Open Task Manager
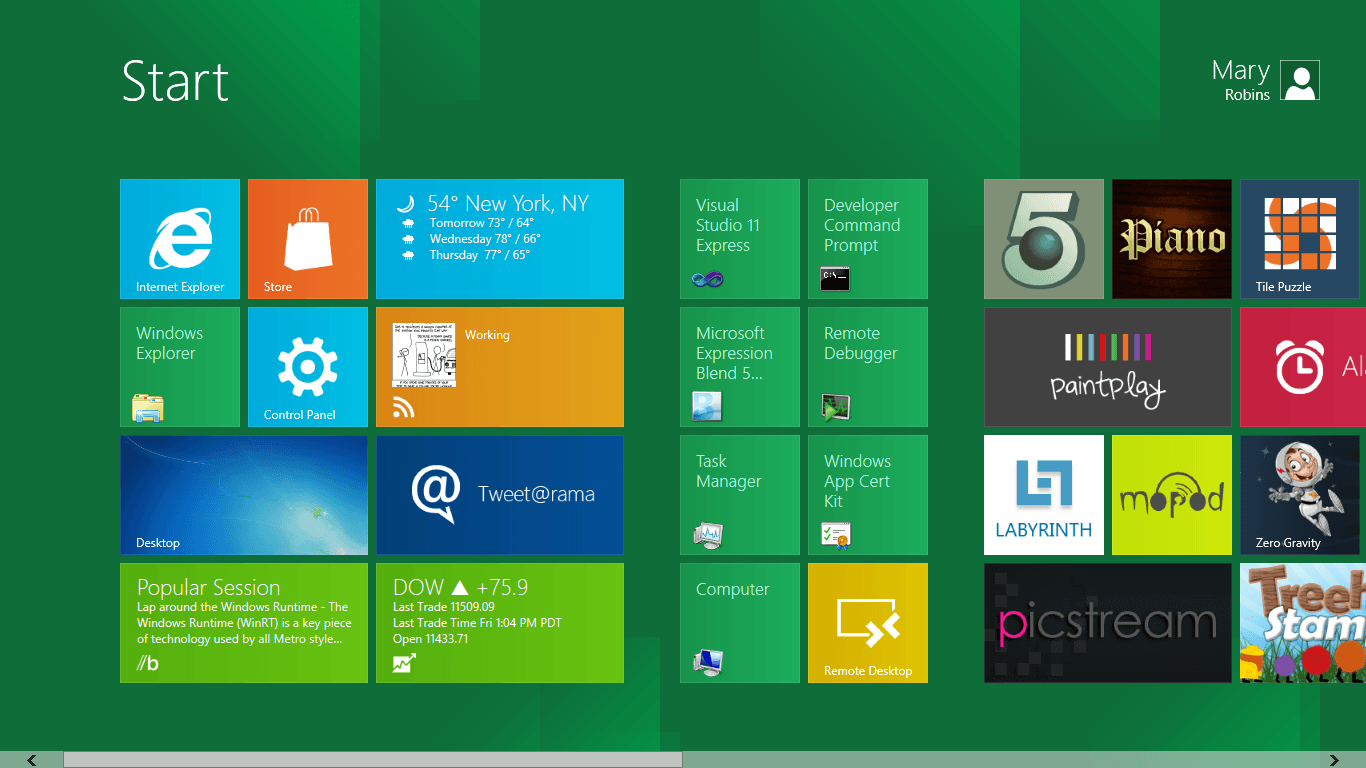The image size is (1366, 768). click(739, 495)
